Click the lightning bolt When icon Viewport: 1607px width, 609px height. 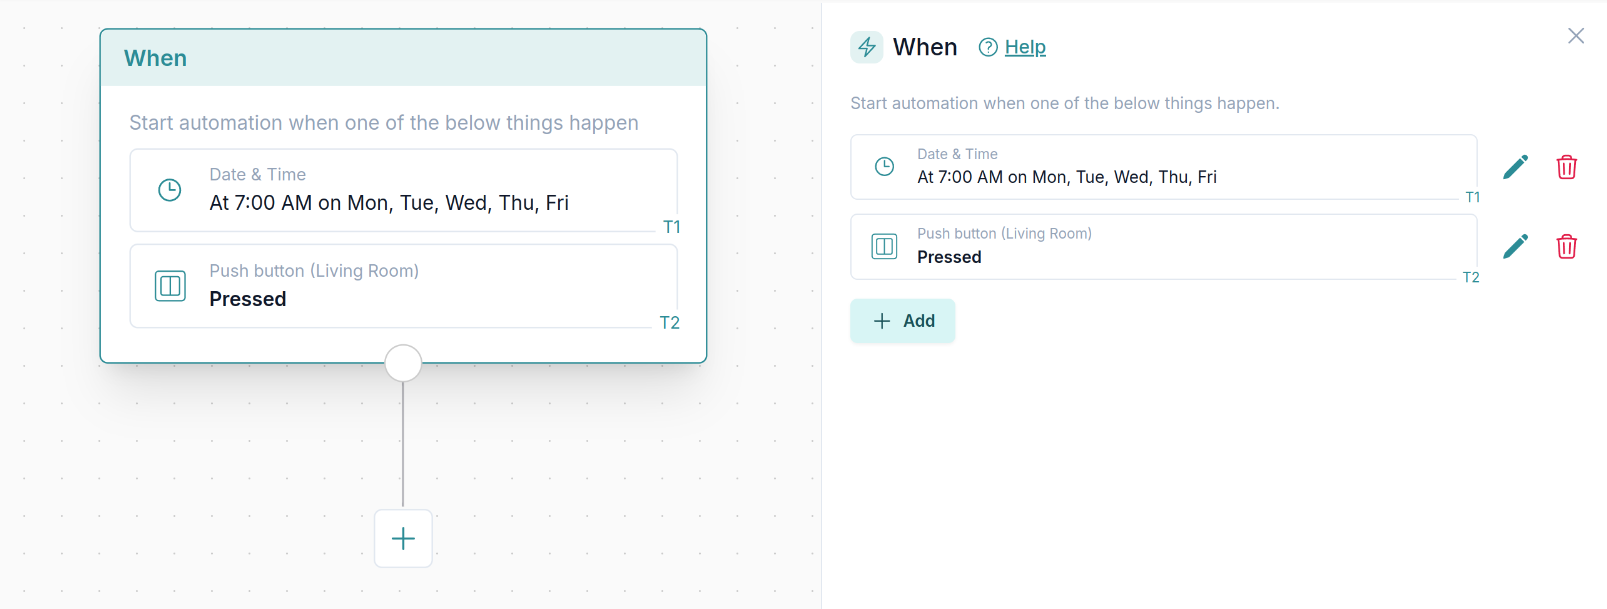pos(867,47)
